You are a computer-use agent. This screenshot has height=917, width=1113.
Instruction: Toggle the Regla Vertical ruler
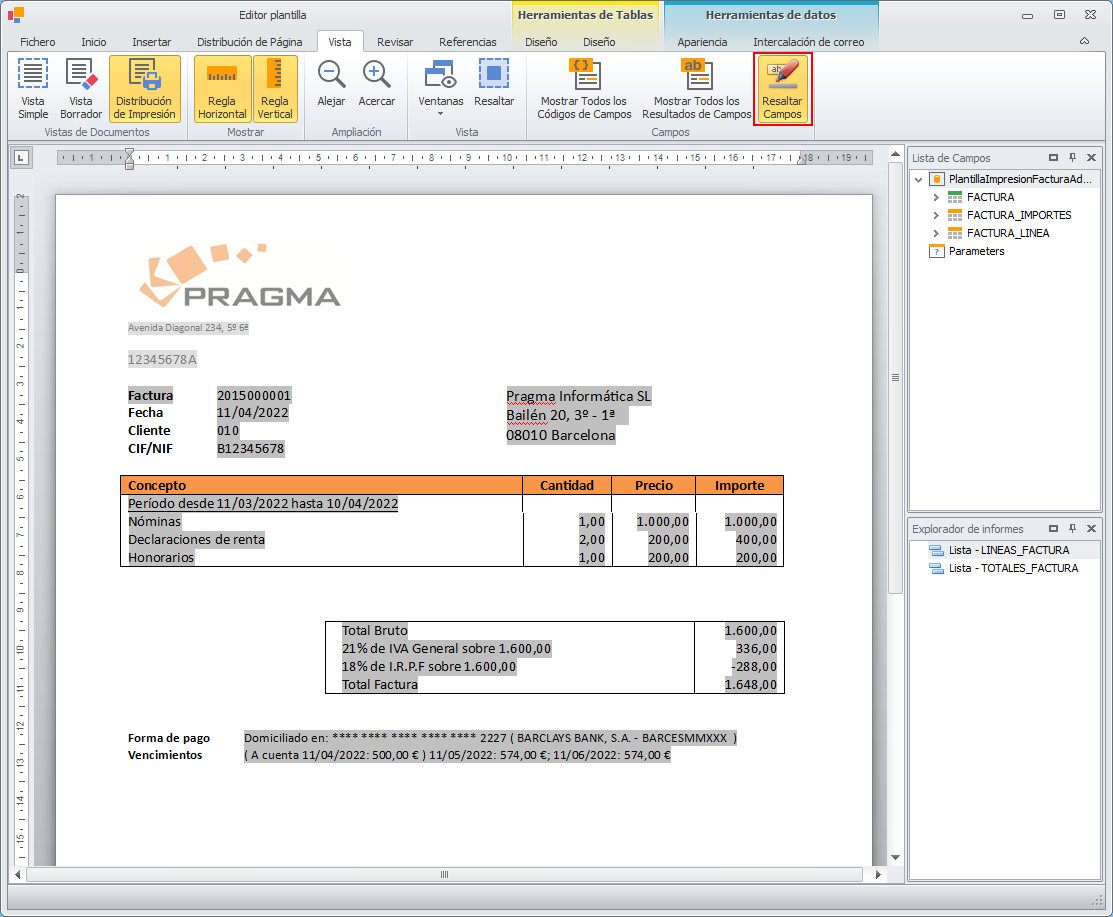[x=275, y=89]
